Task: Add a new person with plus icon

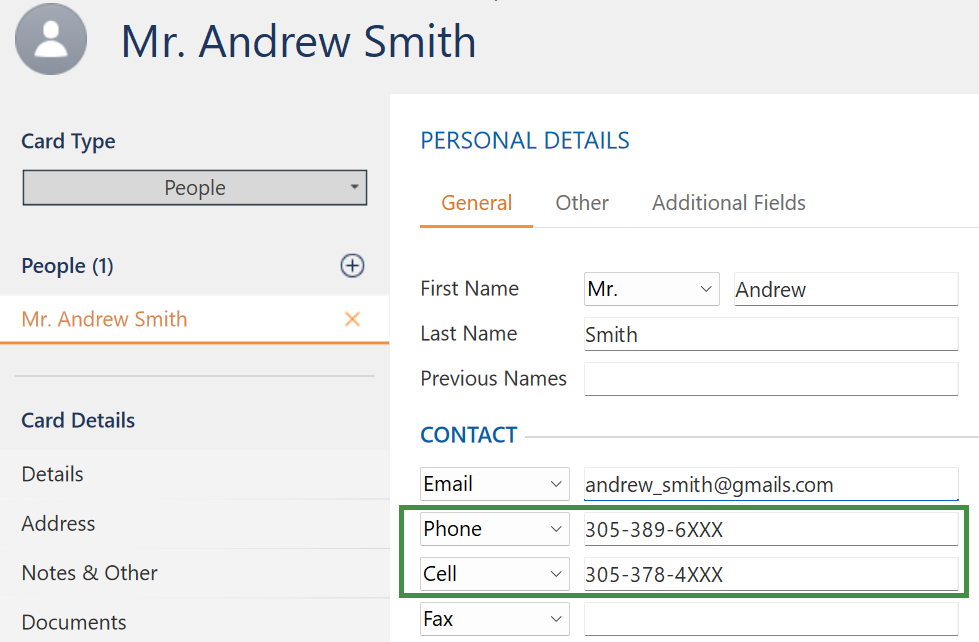Action: pyautogui.click(x=352, y=266)
